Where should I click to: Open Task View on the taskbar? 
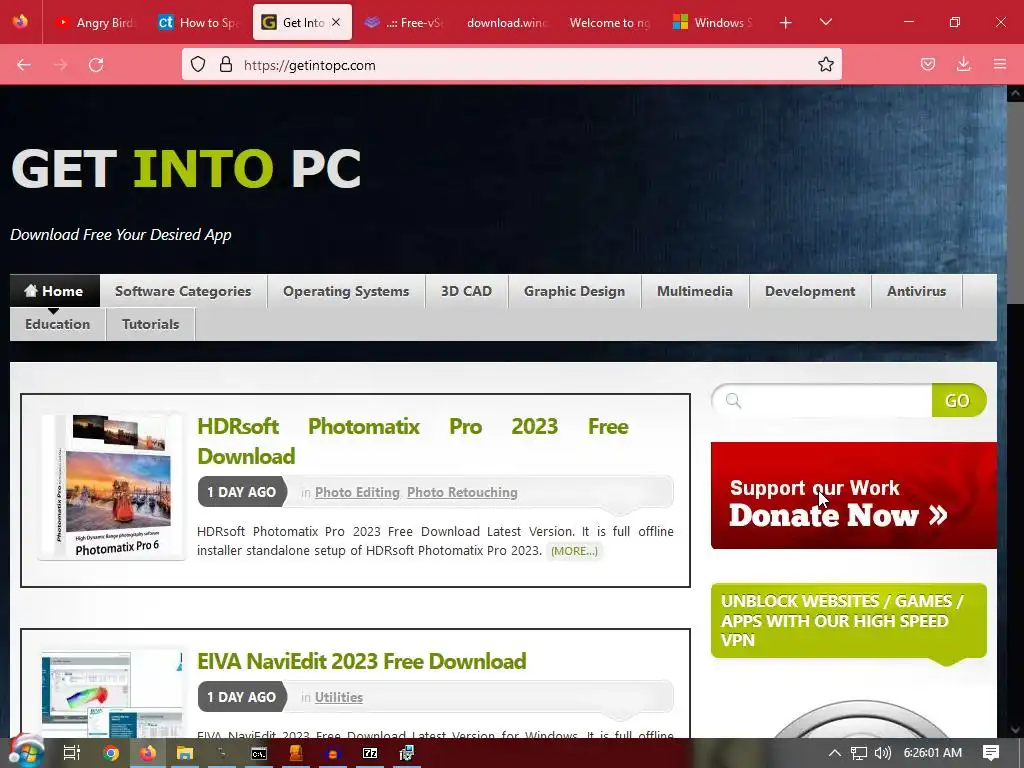(71, 753)
